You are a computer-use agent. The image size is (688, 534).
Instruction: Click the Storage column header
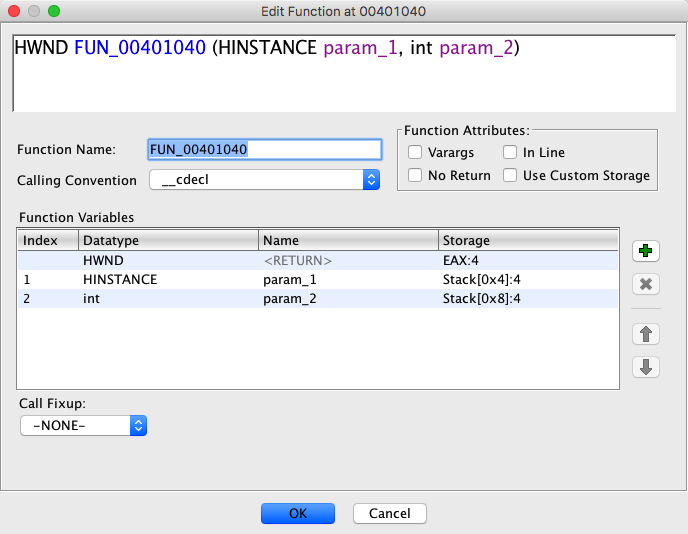[530, 241]
